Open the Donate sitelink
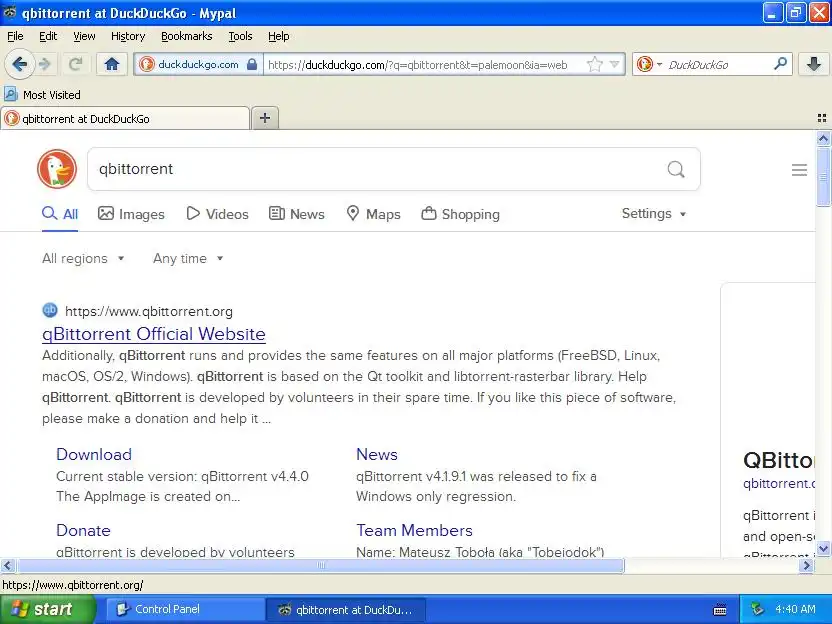Viewport: 832px width, 624px height. pos(83,530)
